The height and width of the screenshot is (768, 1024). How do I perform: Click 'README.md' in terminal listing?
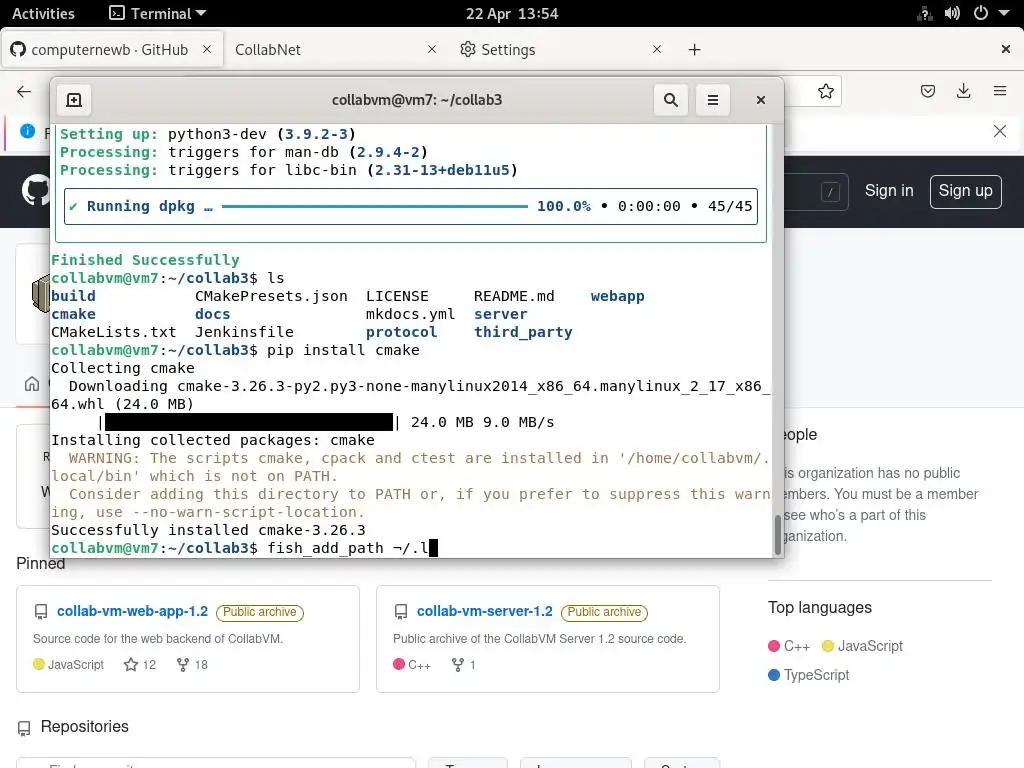(514, 296)
